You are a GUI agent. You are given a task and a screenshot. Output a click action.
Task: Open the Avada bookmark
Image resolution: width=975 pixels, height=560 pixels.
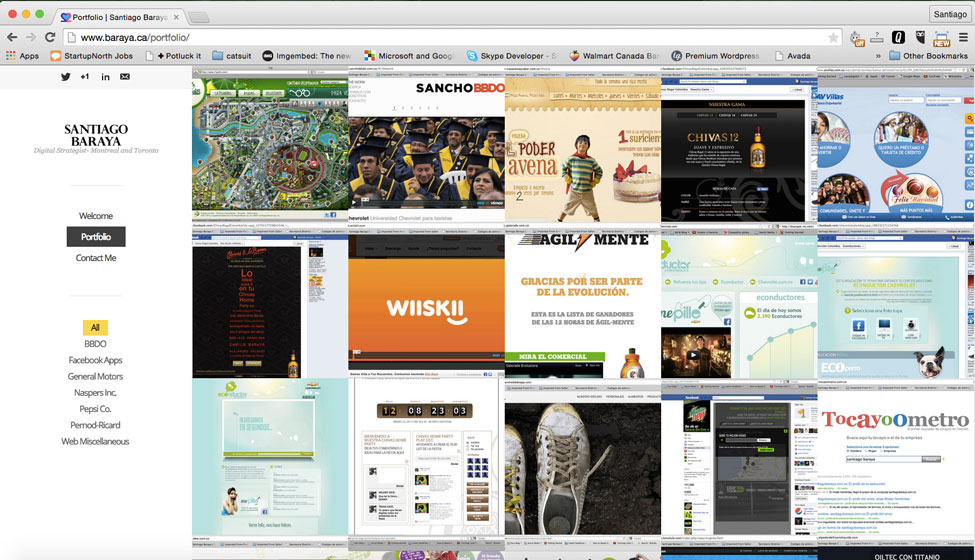click(x=792, y=56)
